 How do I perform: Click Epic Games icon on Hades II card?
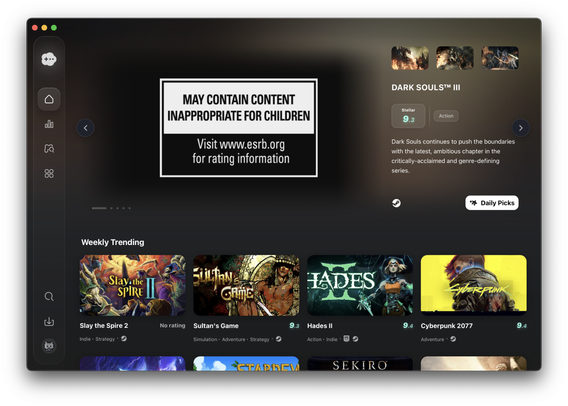pyautogui.click(x=346, y=339)
